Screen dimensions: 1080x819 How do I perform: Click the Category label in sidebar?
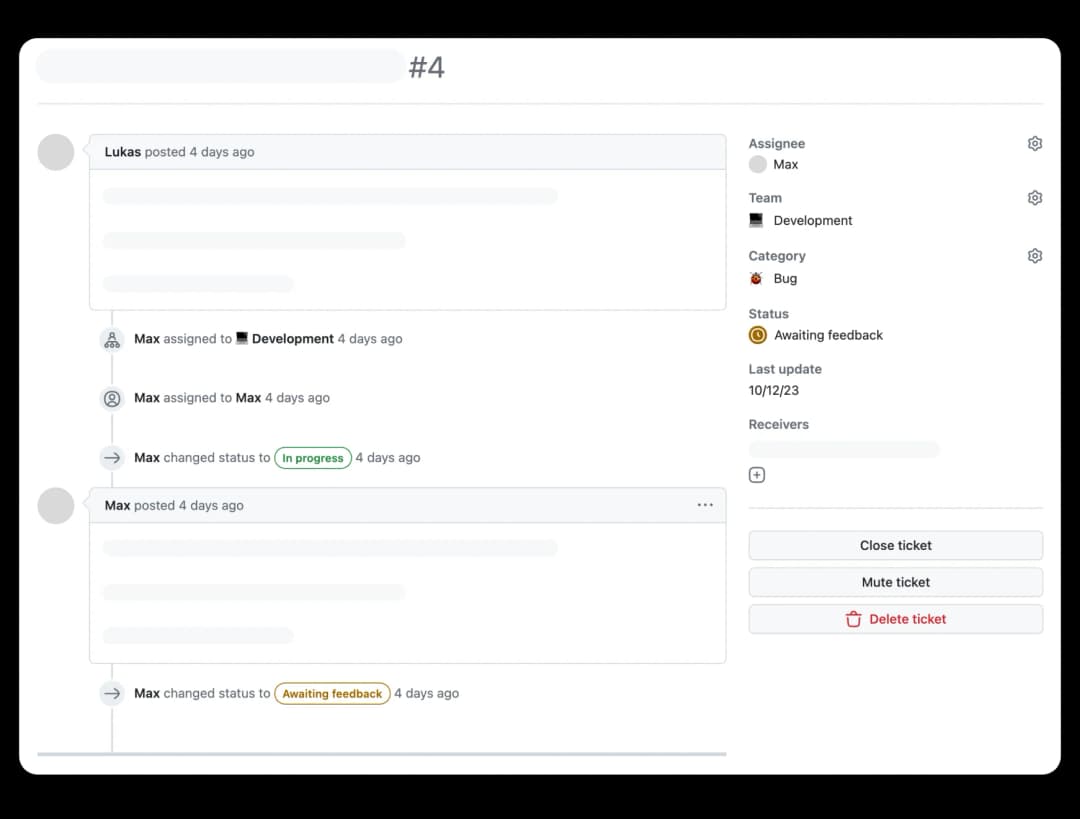777,256
